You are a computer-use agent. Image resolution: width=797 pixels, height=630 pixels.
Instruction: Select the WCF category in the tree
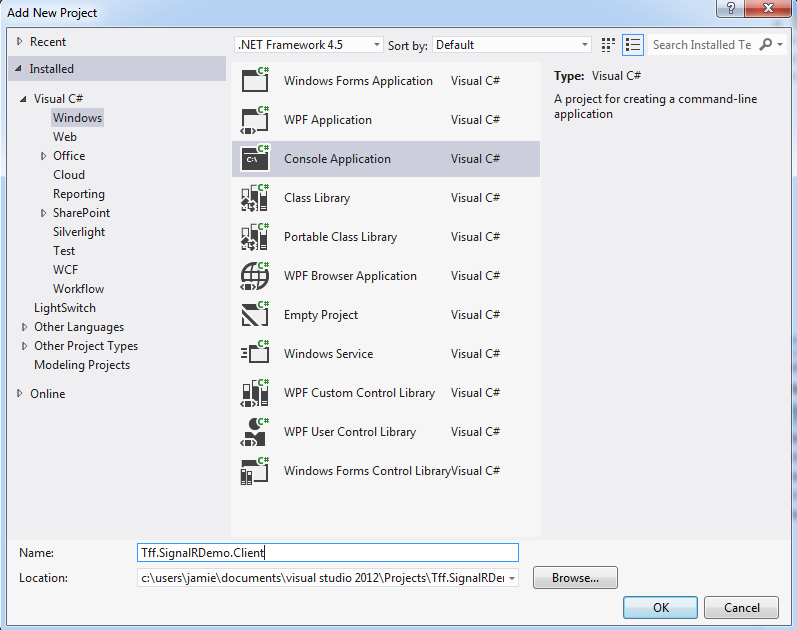[65, 270]
